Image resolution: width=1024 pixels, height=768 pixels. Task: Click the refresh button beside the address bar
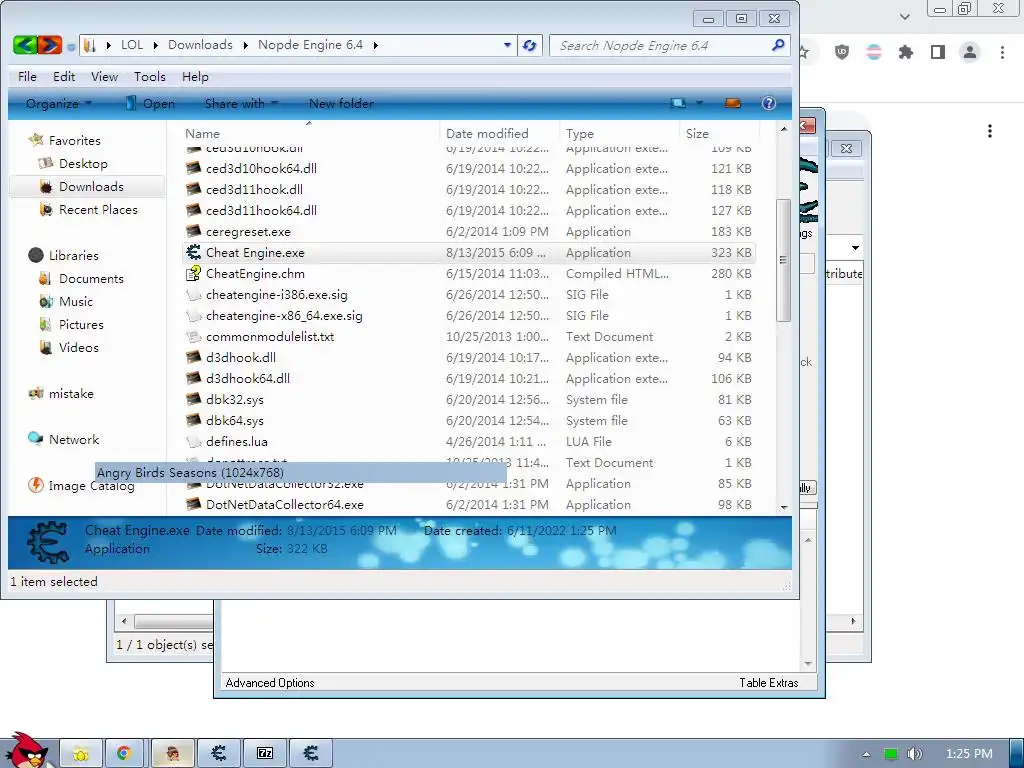click(530, 45)
